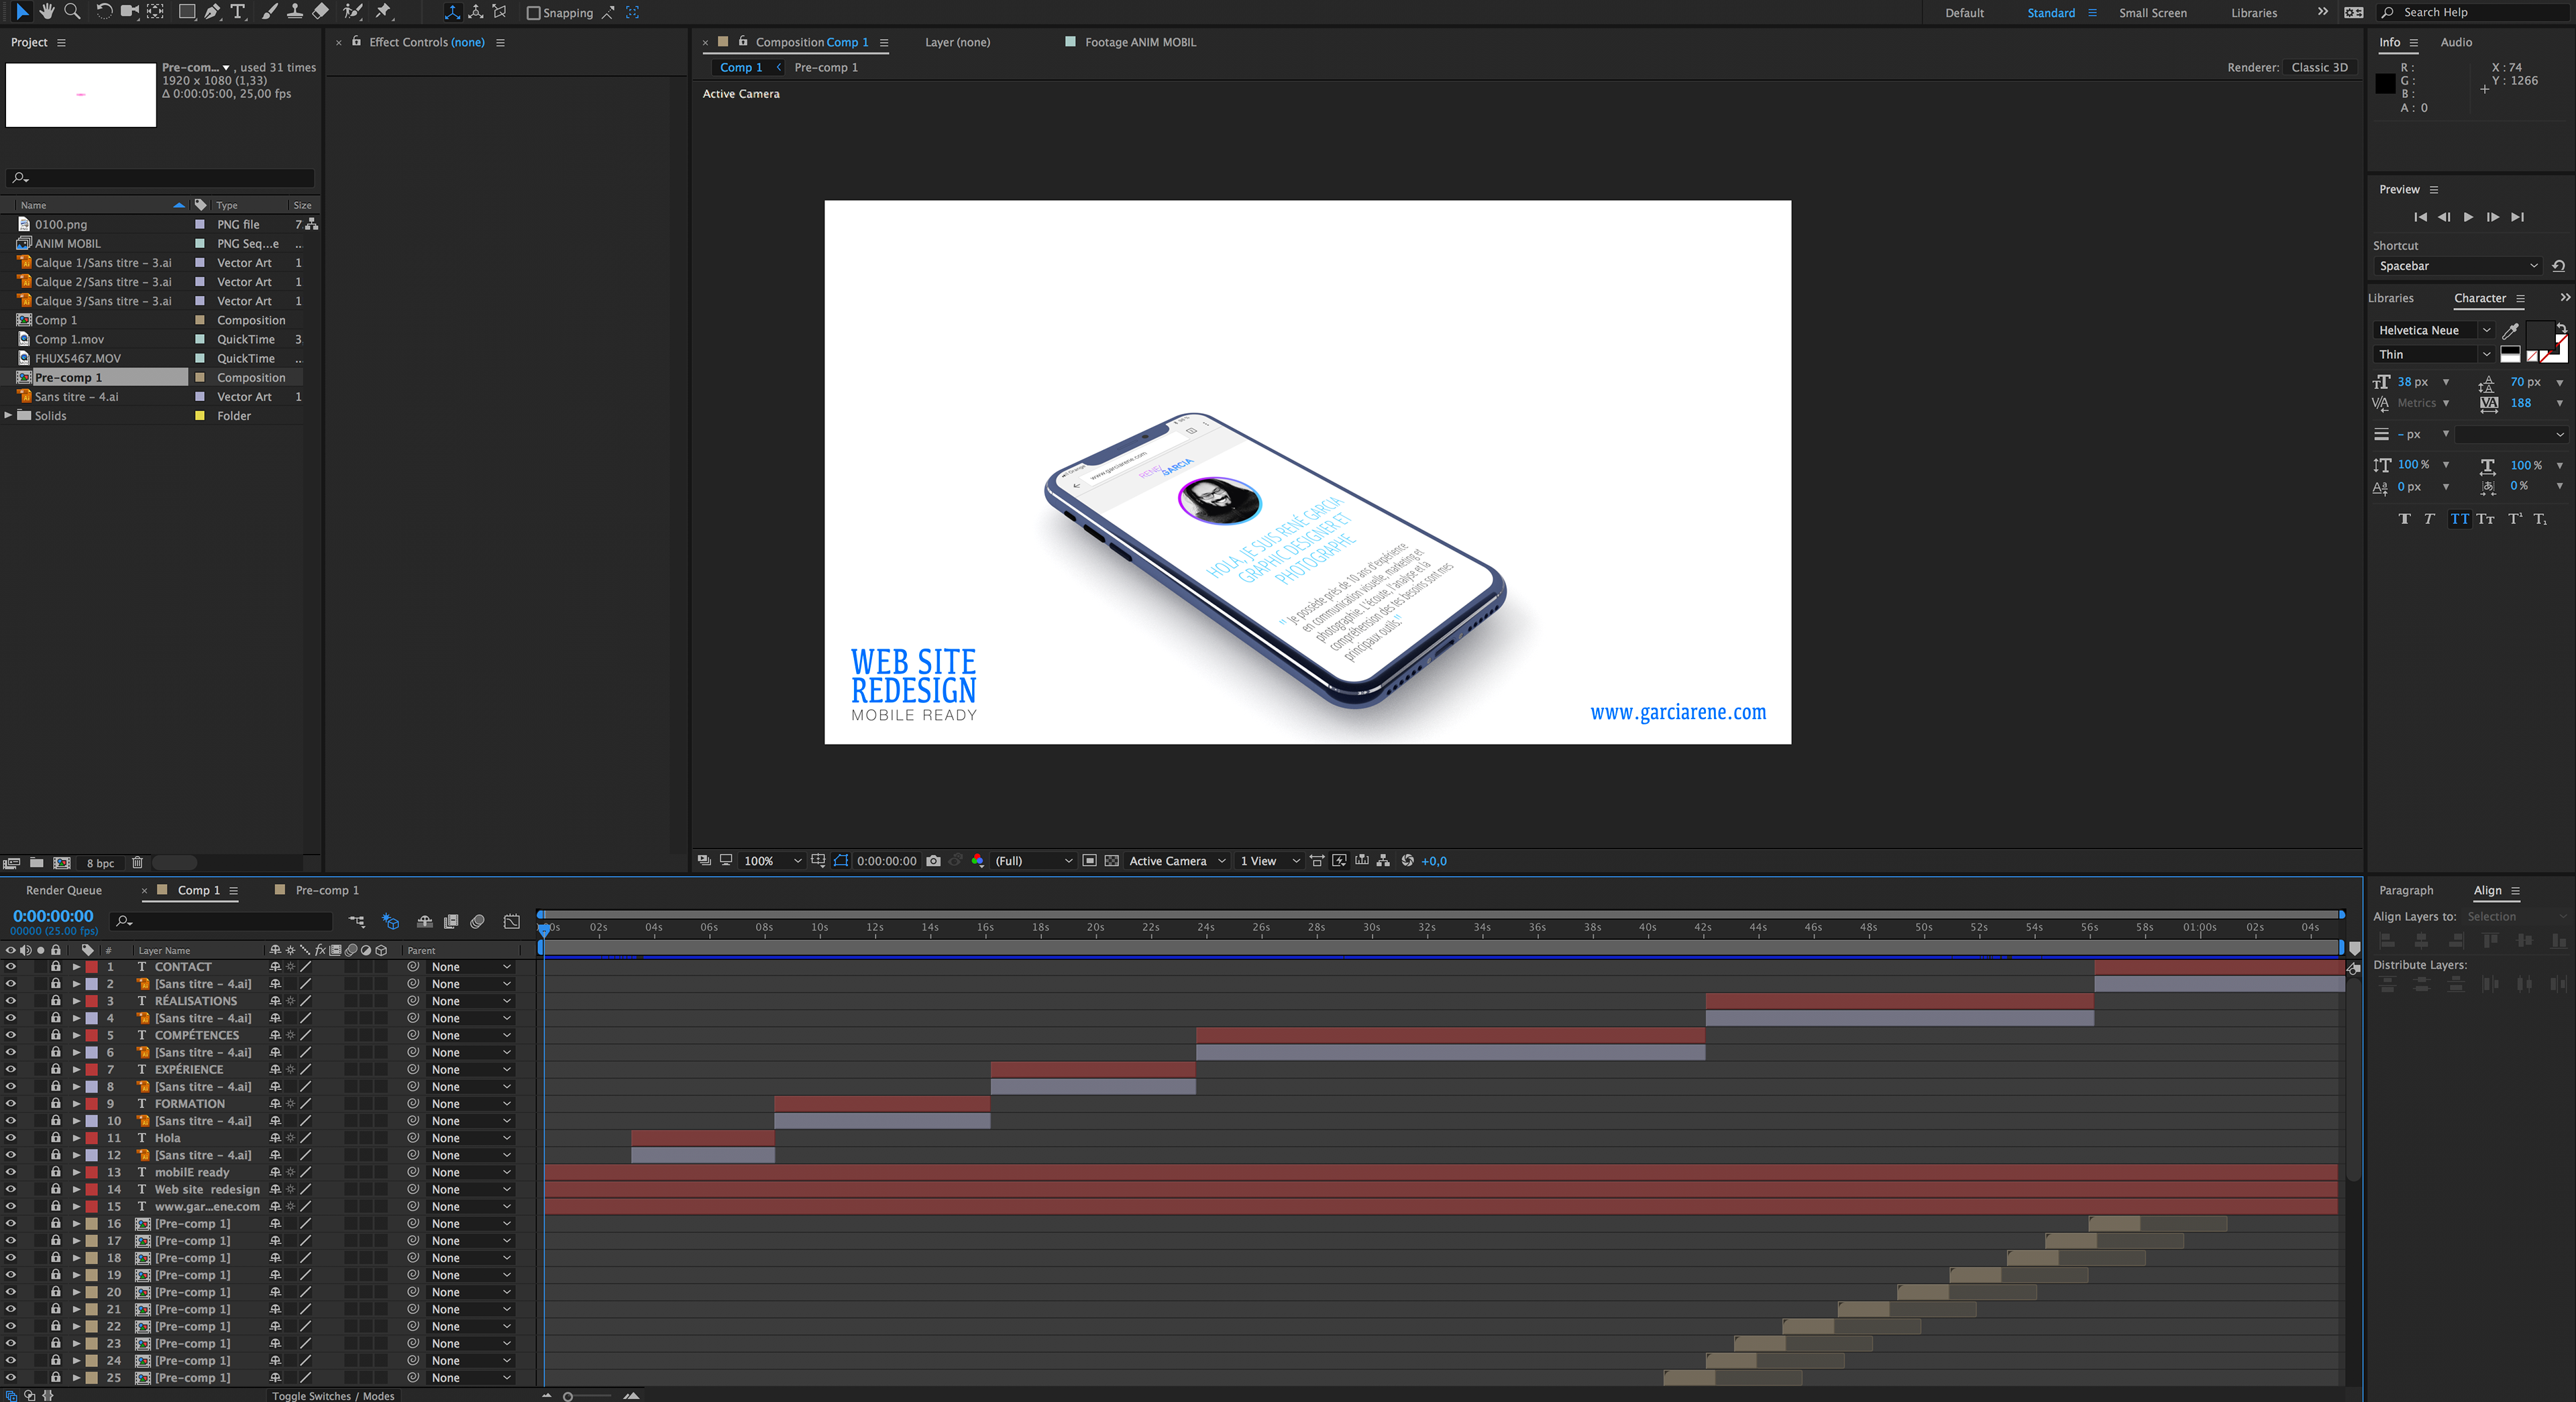Viewport: 2576px width, 1402px height.
Task: Click the snapshot camera icon in viewer
Action: click(x=933, y=861)
